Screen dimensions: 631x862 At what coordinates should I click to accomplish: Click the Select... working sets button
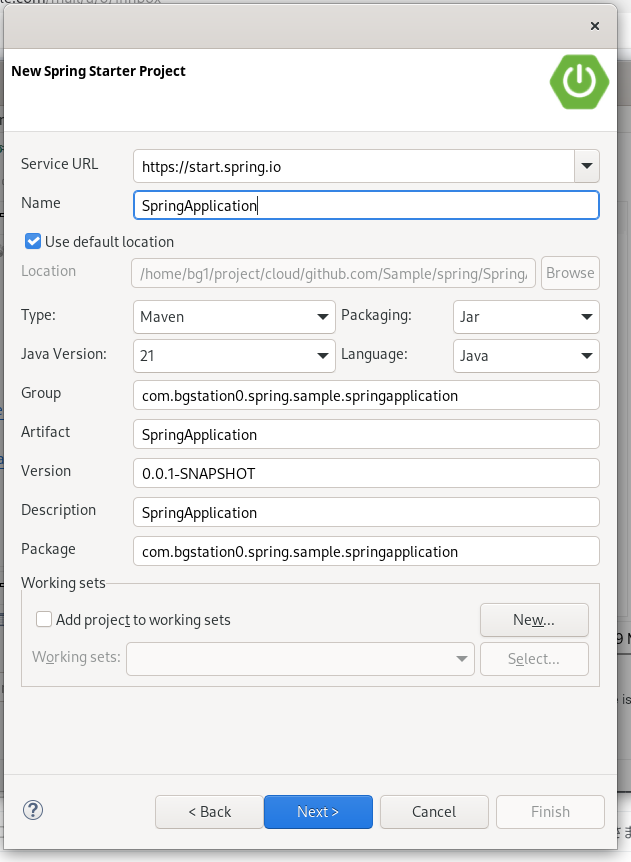pos(534,659)
